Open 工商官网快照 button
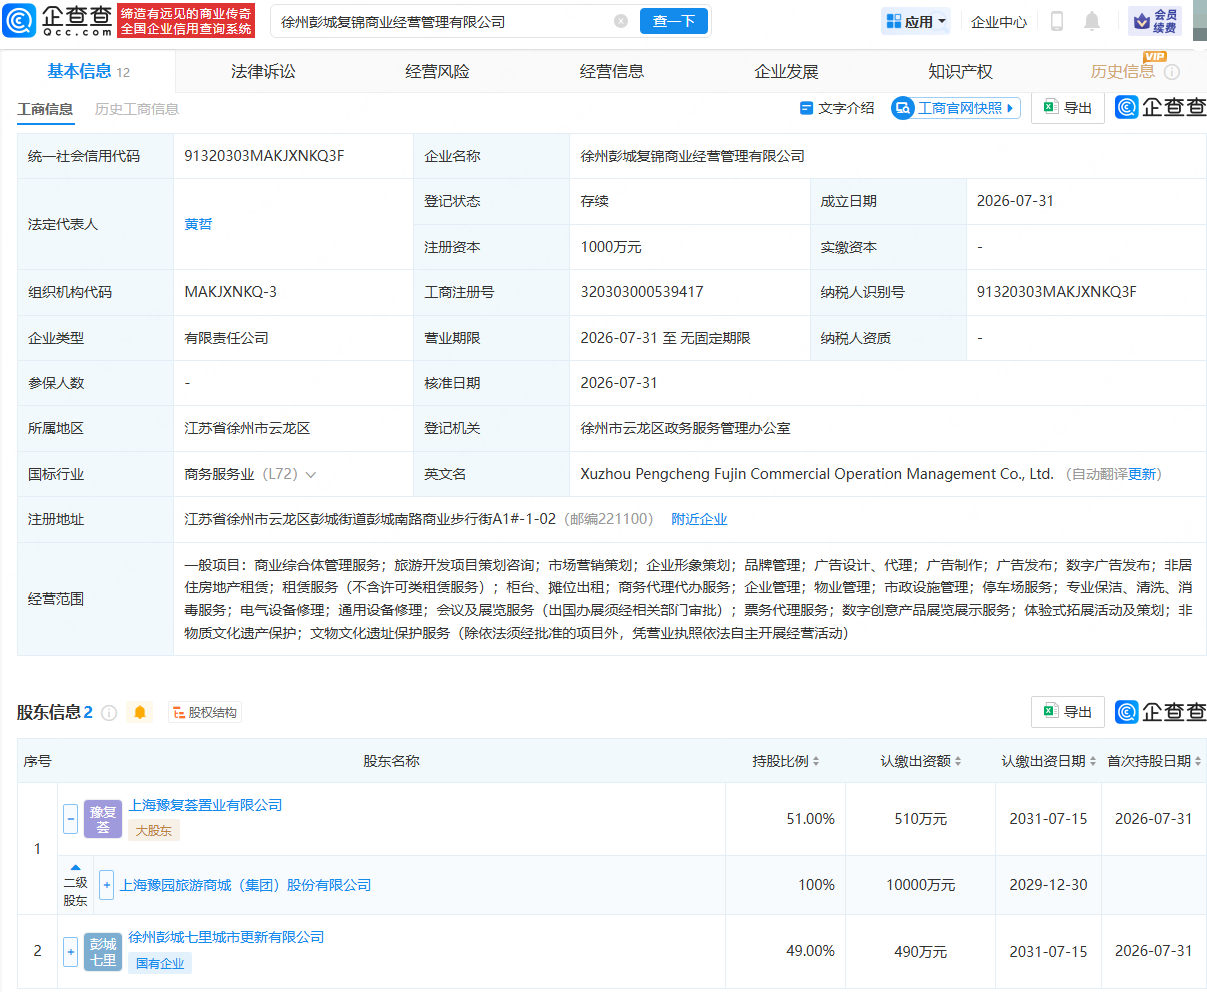1207x992 pixels. (x=956, y=108)
